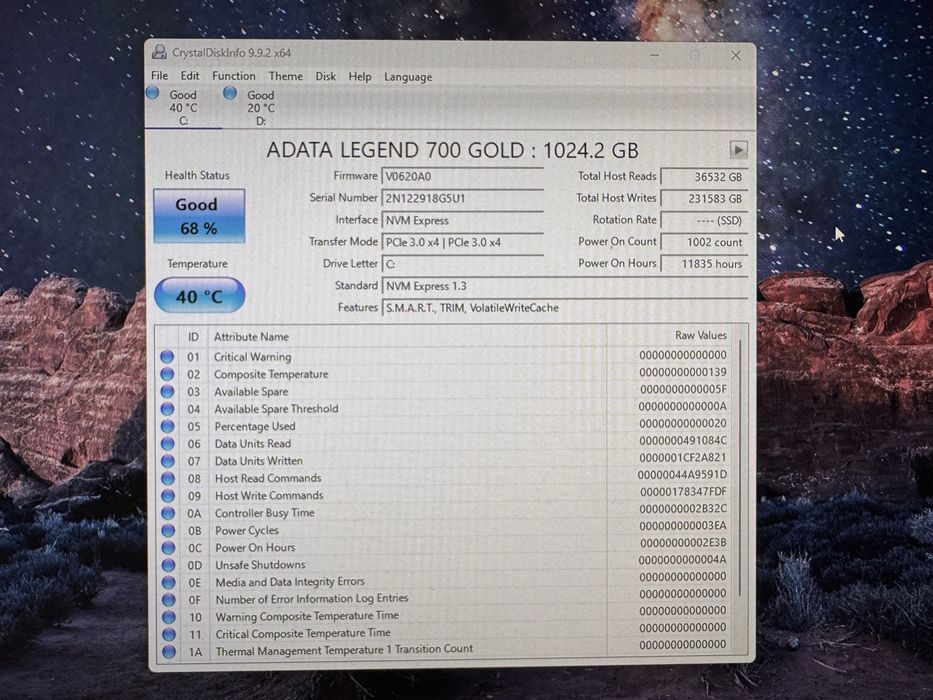Click the status icon for Unsafe Shutdowns
Viewport: 933px width, 700px height.
(168, 565)
